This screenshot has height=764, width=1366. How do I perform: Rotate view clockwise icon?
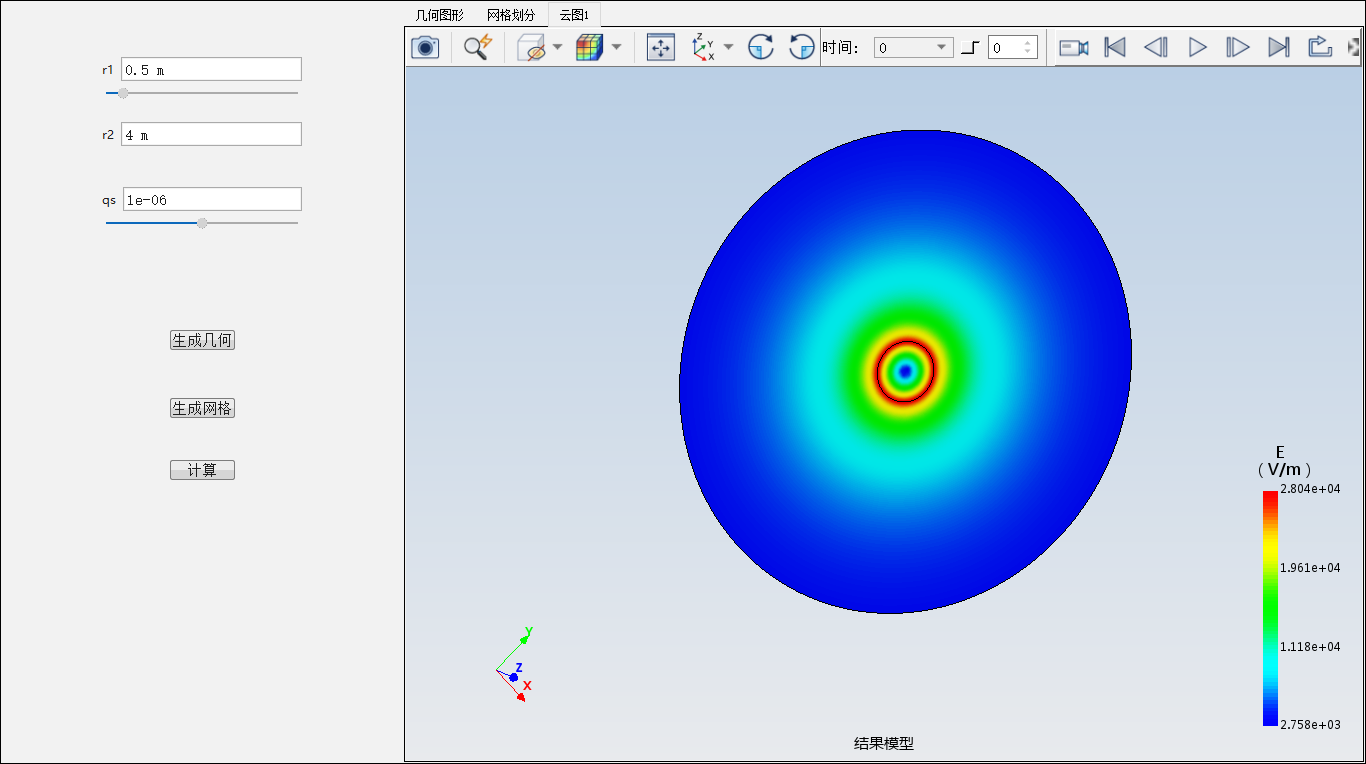[761, 47]
